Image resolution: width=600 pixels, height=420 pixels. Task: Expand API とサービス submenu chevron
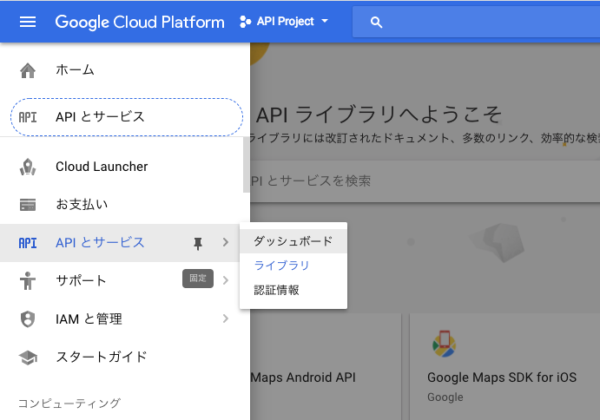225,243
